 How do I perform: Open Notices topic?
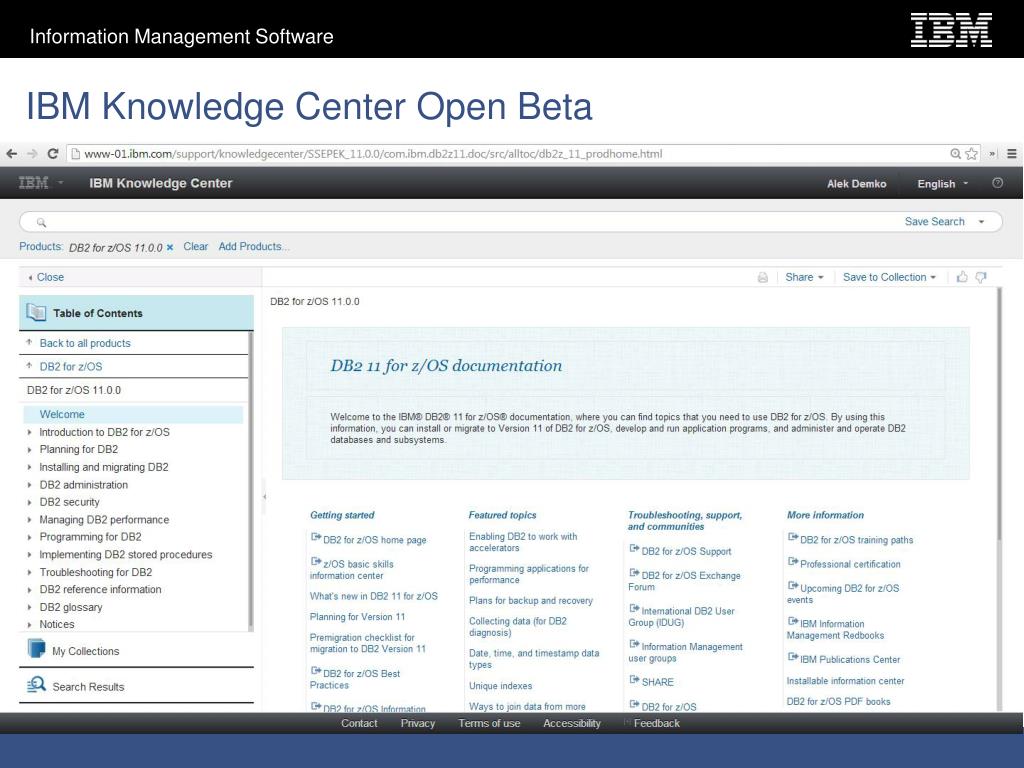[x=57, y=624]
